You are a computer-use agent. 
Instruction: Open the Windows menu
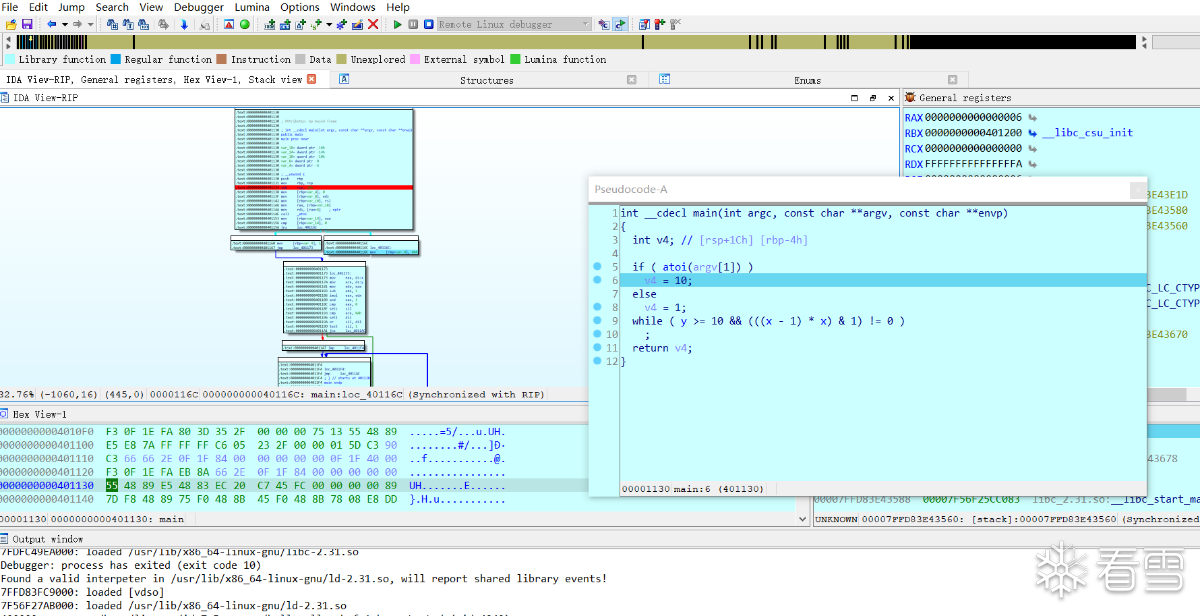353,7
